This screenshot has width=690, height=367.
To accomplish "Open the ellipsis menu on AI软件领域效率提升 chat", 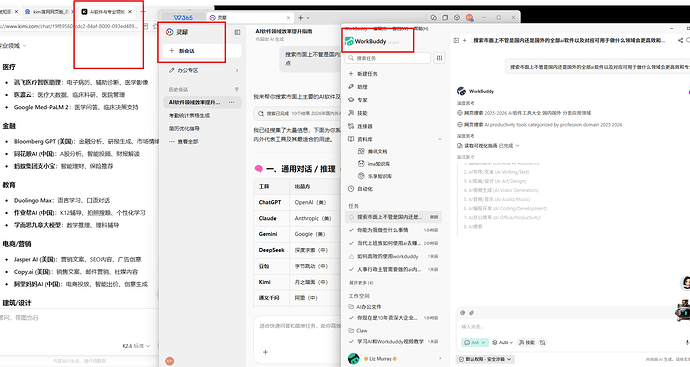I will point(231,102).
